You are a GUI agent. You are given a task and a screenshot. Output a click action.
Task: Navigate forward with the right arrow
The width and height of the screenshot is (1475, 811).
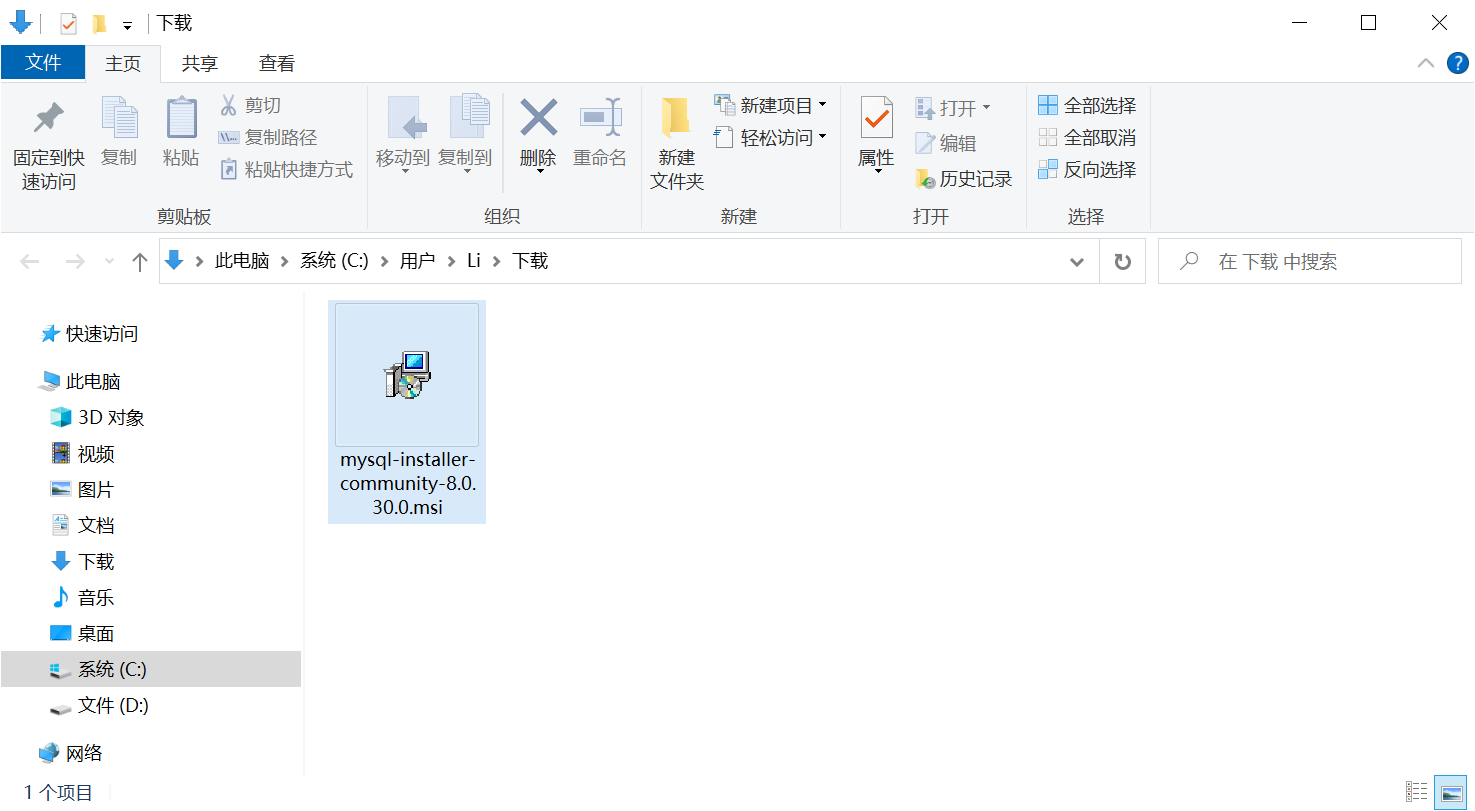click(x=74, y=262)
